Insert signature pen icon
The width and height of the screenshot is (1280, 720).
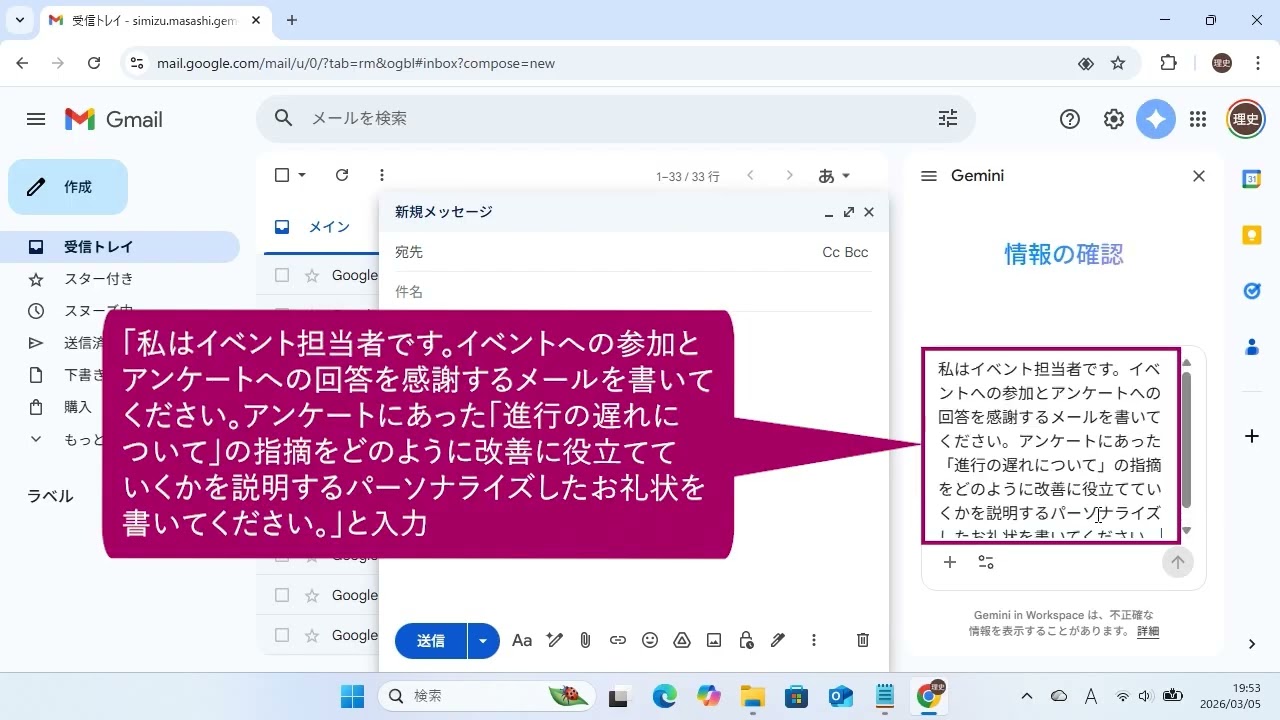click(x=778, y=640)
